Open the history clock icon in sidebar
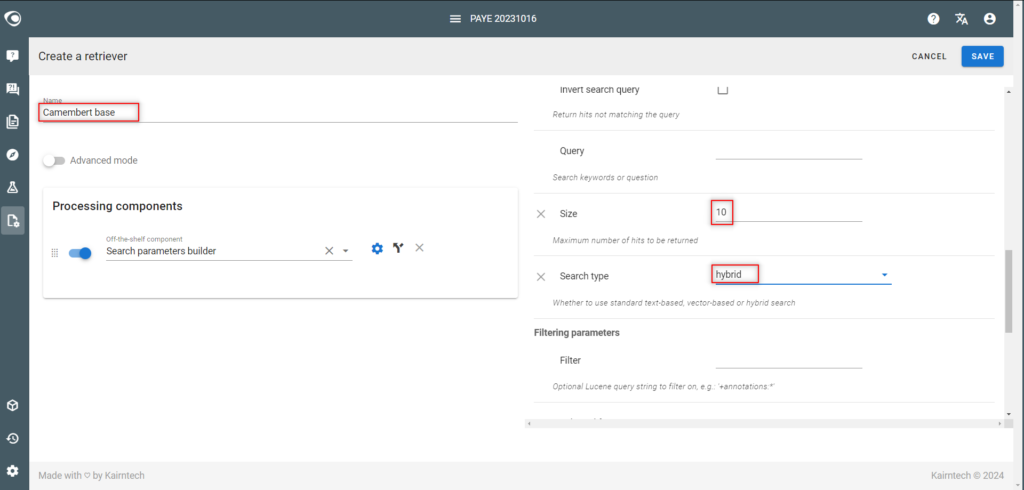 tap(12, 438)
